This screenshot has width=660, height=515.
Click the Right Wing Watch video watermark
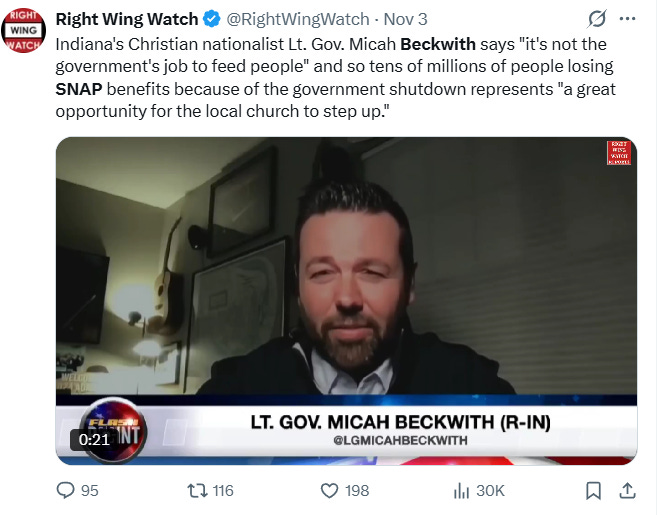click(x=618, y=153)
